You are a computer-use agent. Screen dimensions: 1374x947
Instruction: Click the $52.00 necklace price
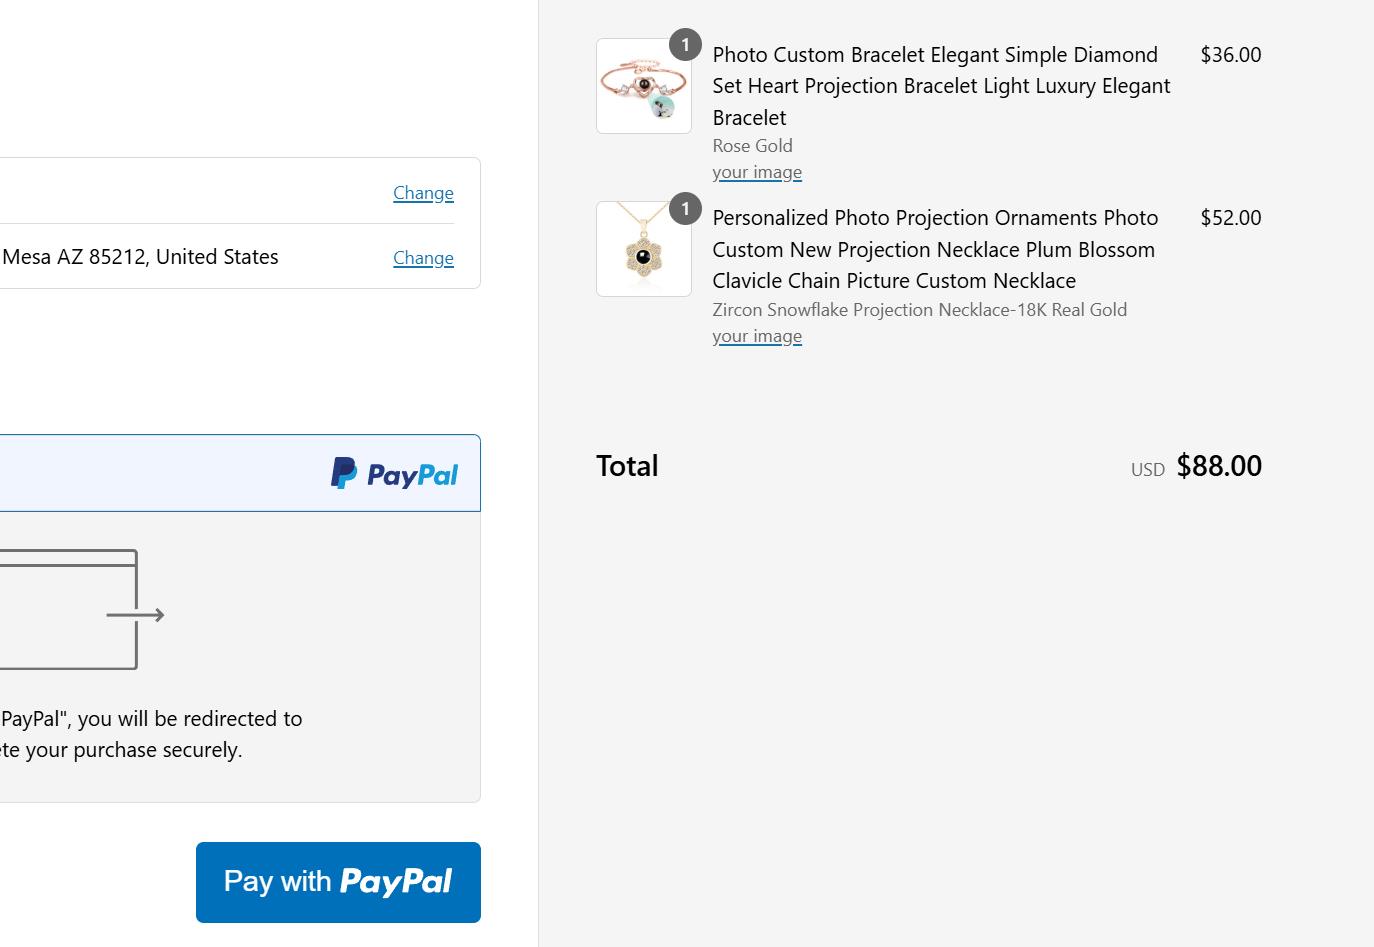[x=1231, y=217]
